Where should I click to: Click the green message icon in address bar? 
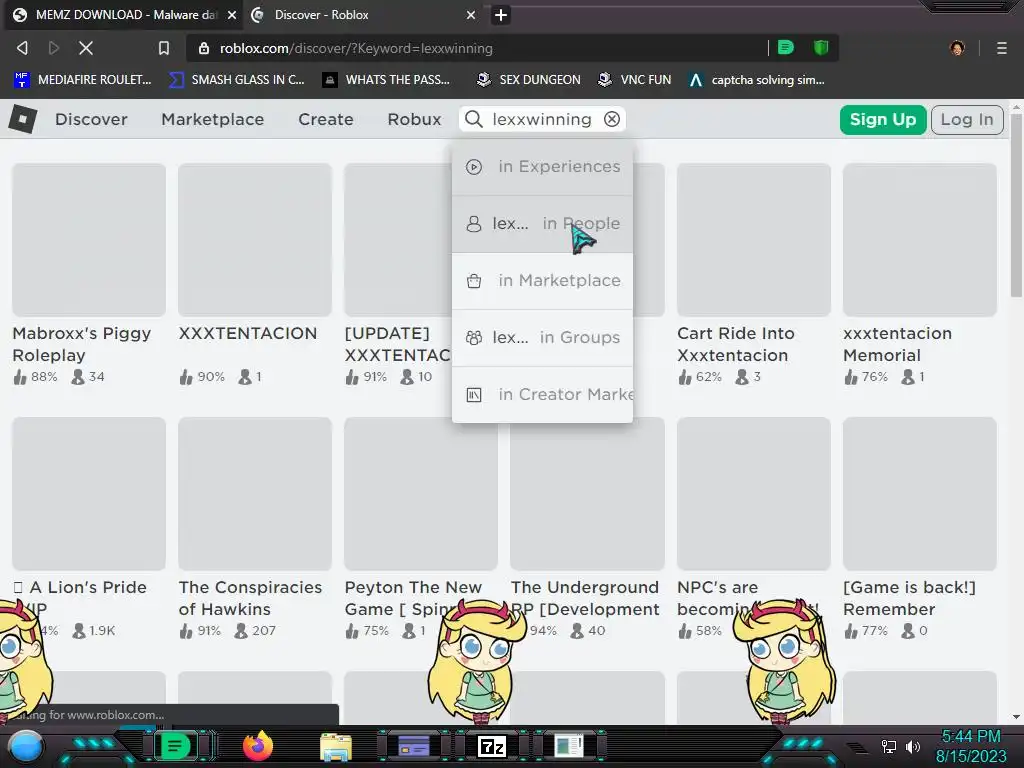pyautogui.click(x=786, y=47)
